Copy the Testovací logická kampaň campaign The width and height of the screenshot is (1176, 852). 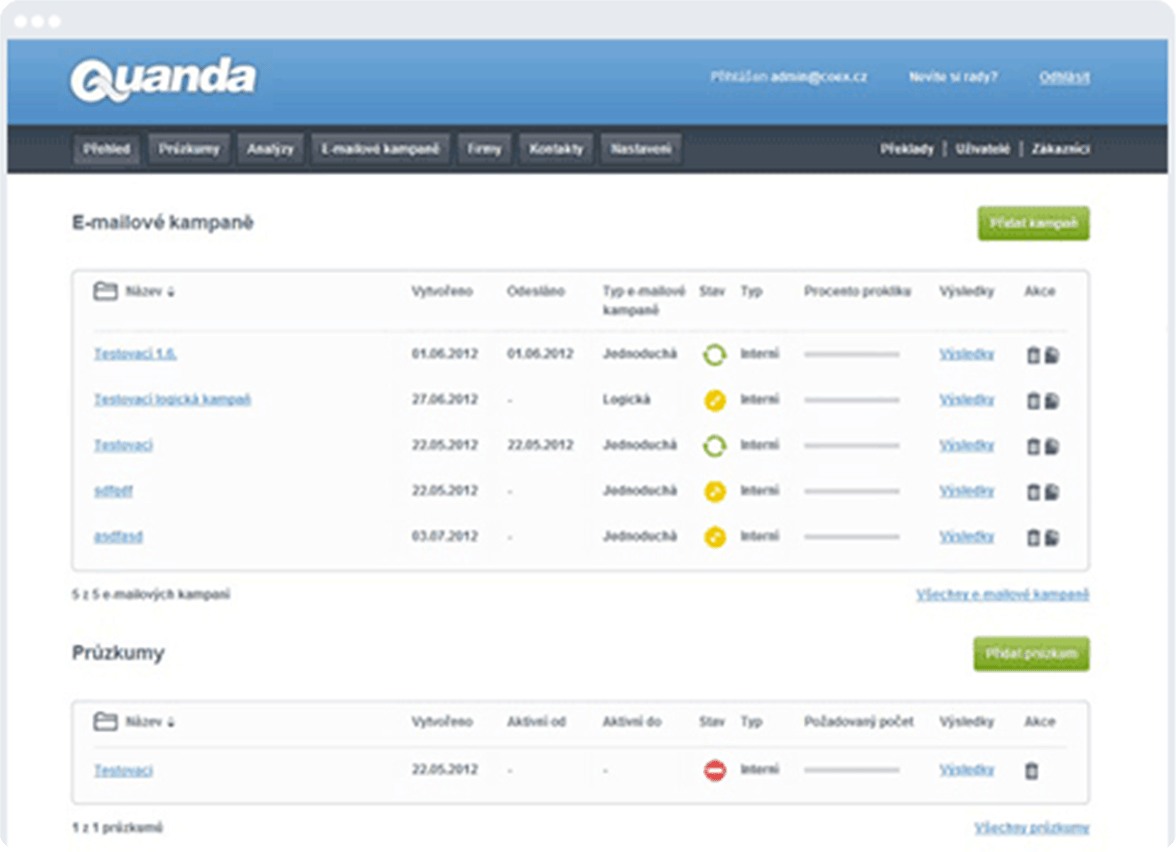pyautogui.click(x=1052, y=401)
